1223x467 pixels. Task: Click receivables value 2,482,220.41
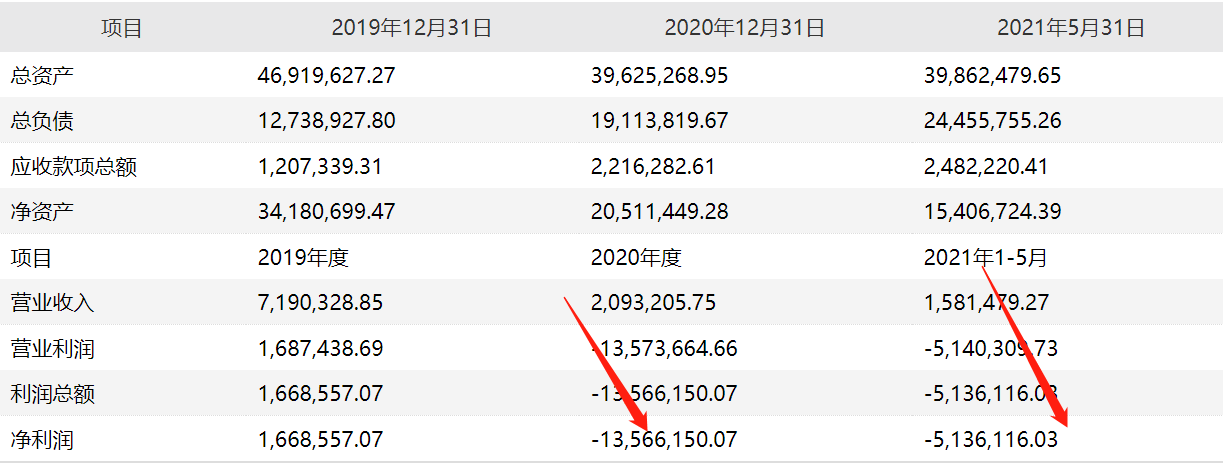[986, 167]
